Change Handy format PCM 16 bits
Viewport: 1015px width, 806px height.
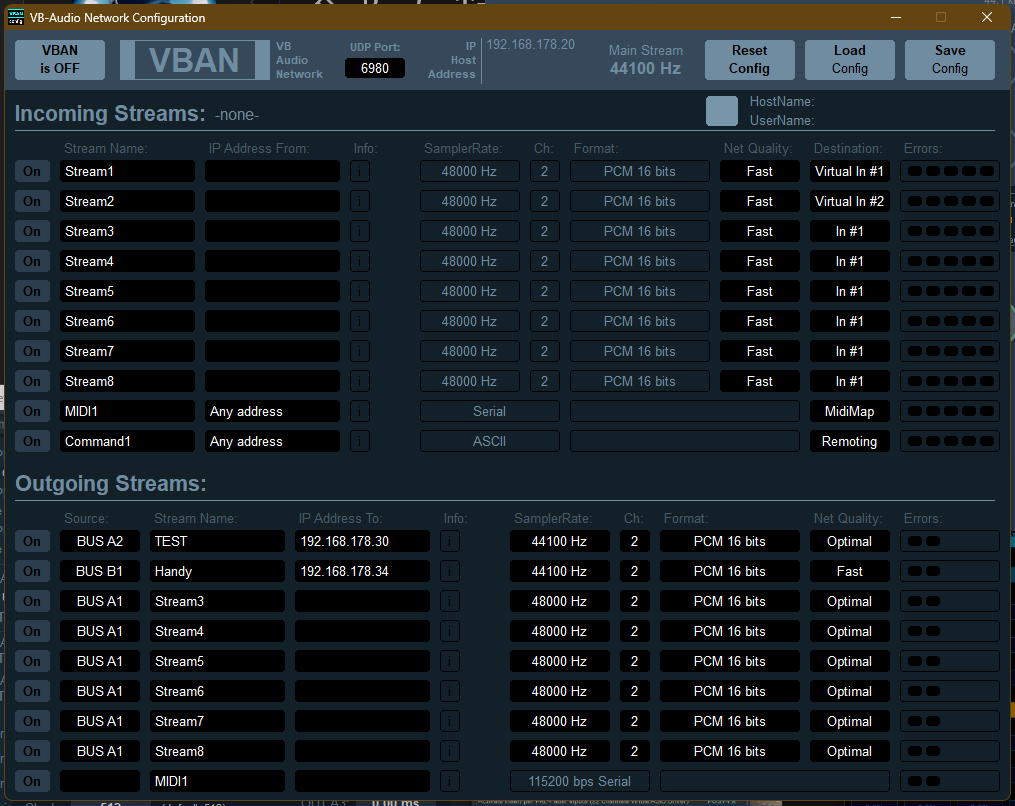[730, 571]
